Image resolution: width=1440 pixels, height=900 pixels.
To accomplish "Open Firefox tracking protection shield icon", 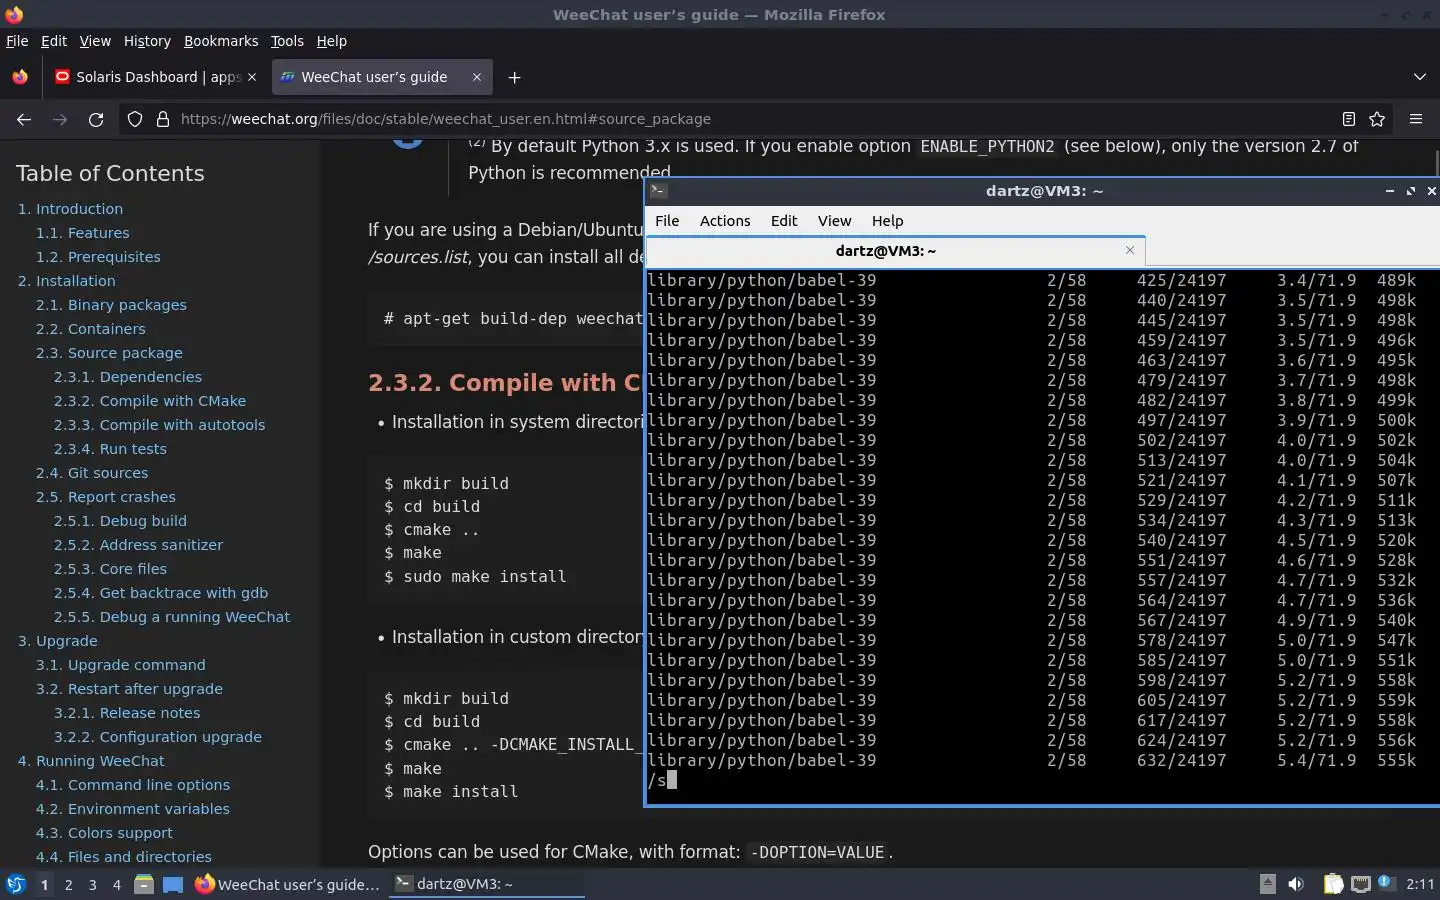I will point(135,119).
